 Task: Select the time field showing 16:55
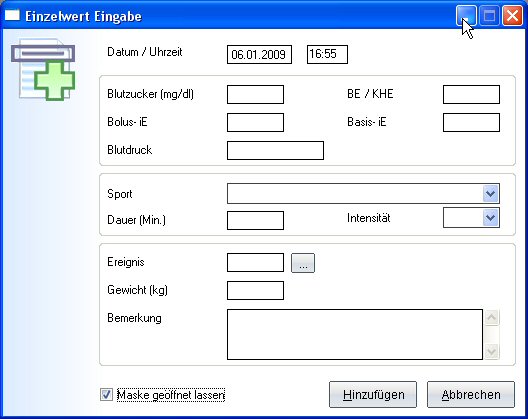click(327, 54)
